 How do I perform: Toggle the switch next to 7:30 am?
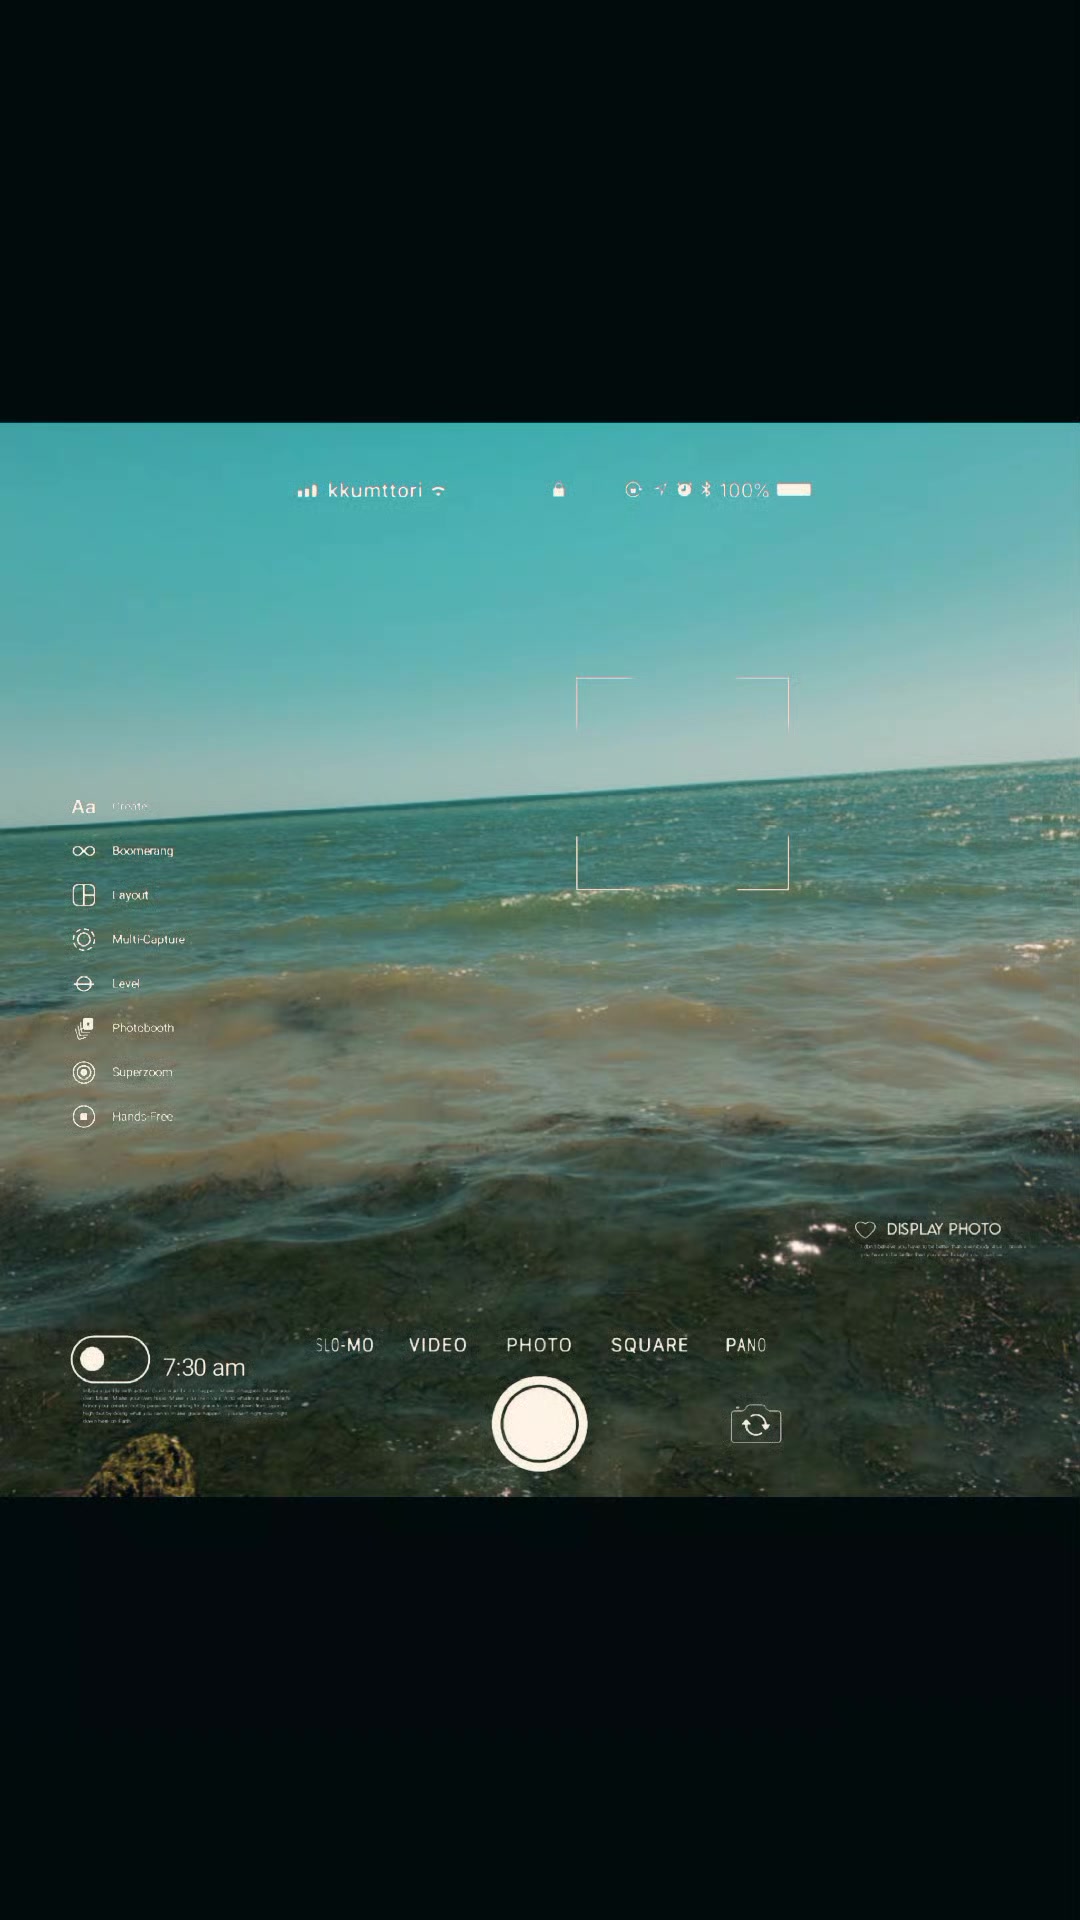[x=110, y=1359]
